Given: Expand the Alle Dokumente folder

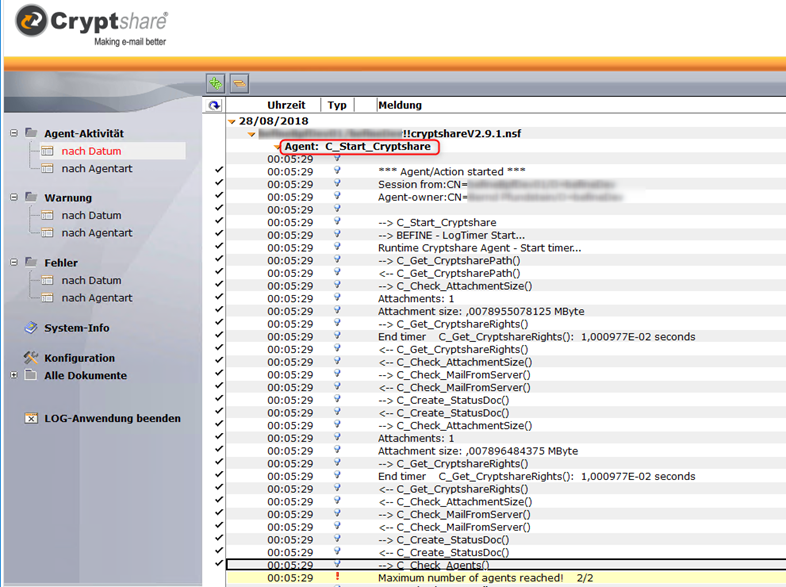Looking at the screenshot, I should pyautogui.click(x=14, y=376).
